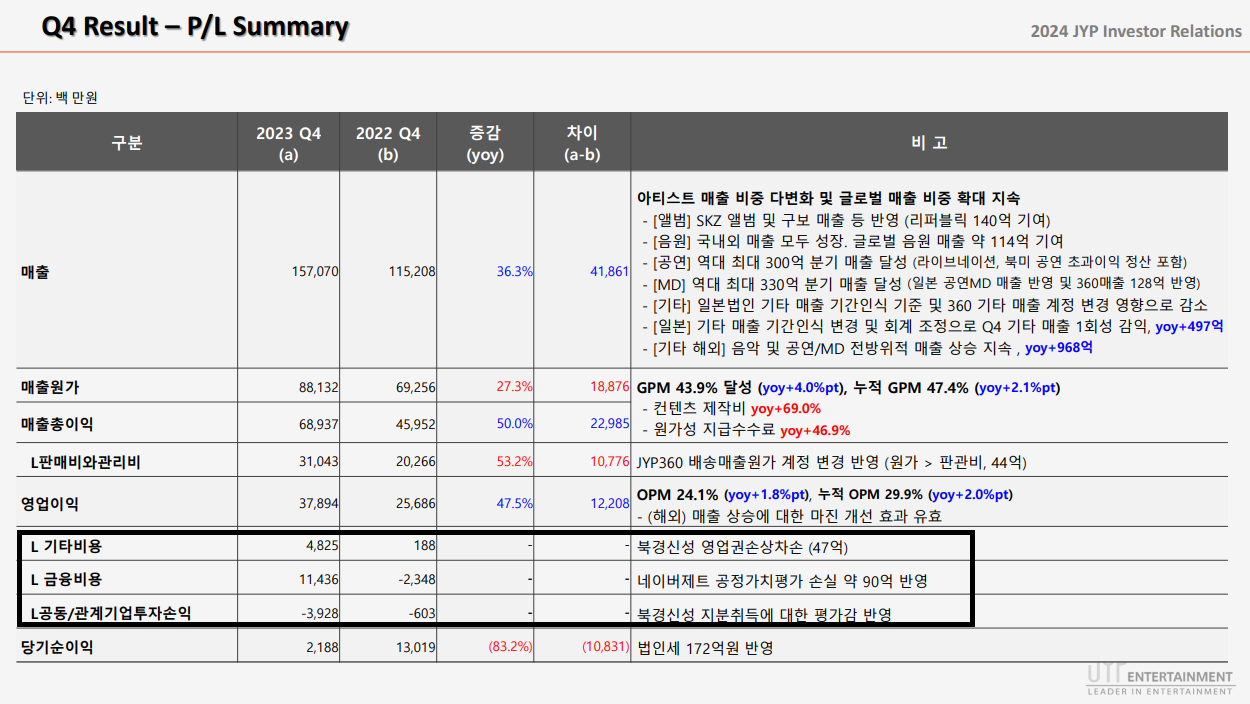This screenshot has height=704, width=1250.
Task: Click the note '법인세 172억원 반영'
Action: click(705, 648)
